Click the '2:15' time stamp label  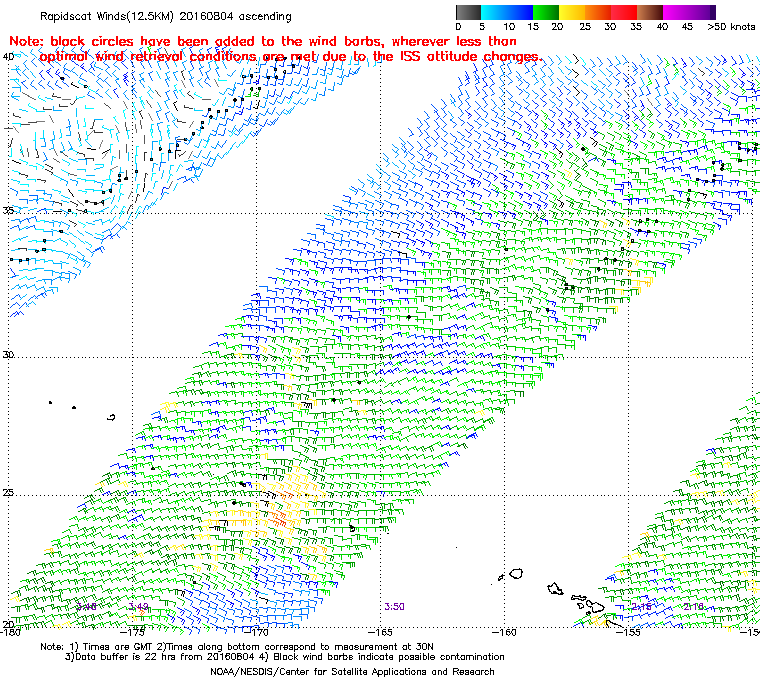[x=641, y=607]
